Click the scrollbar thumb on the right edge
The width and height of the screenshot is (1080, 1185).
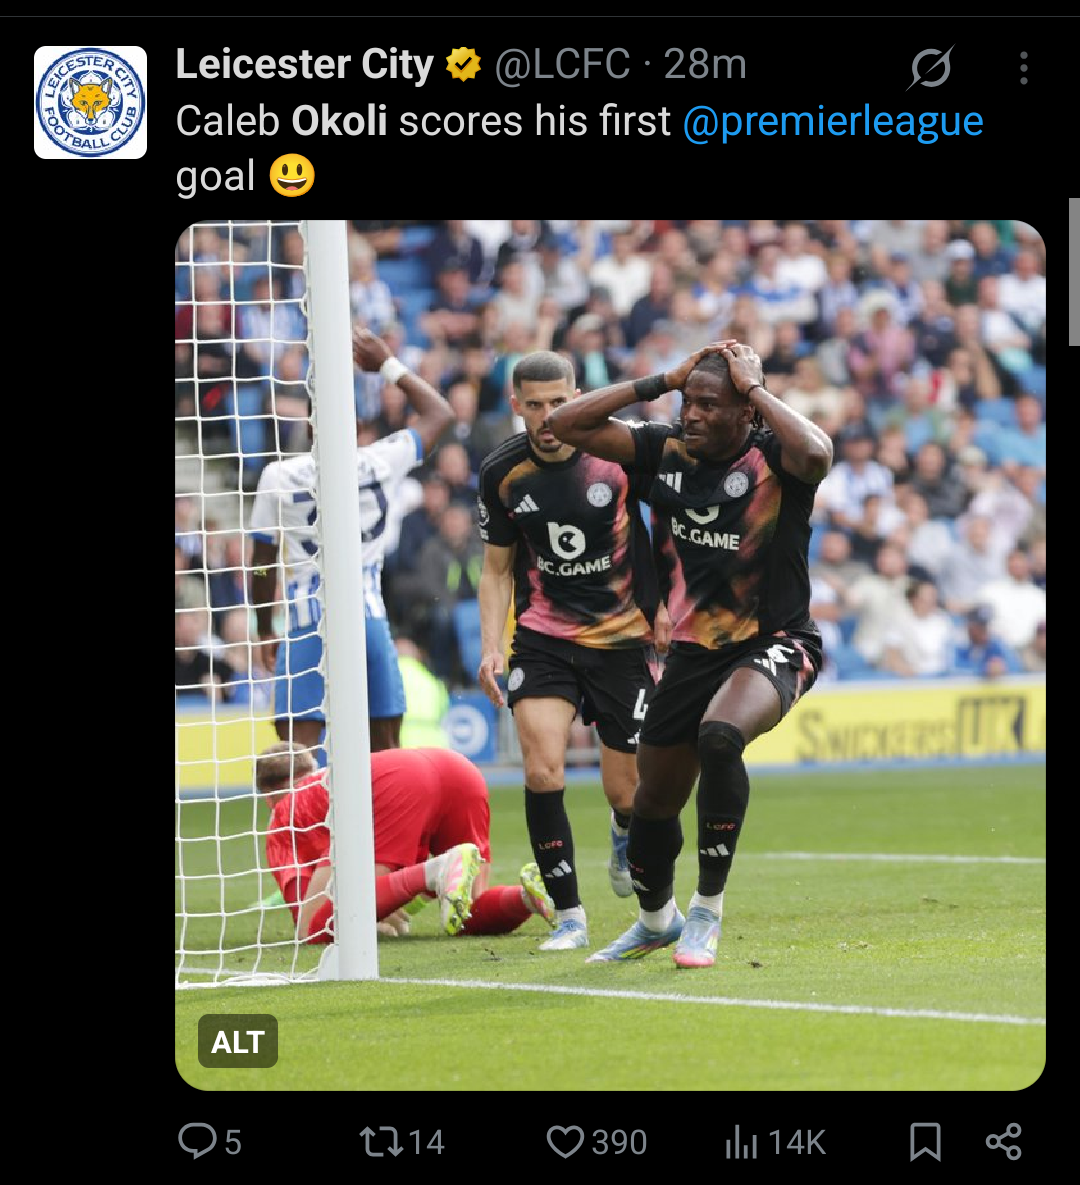coord(1074,272)
